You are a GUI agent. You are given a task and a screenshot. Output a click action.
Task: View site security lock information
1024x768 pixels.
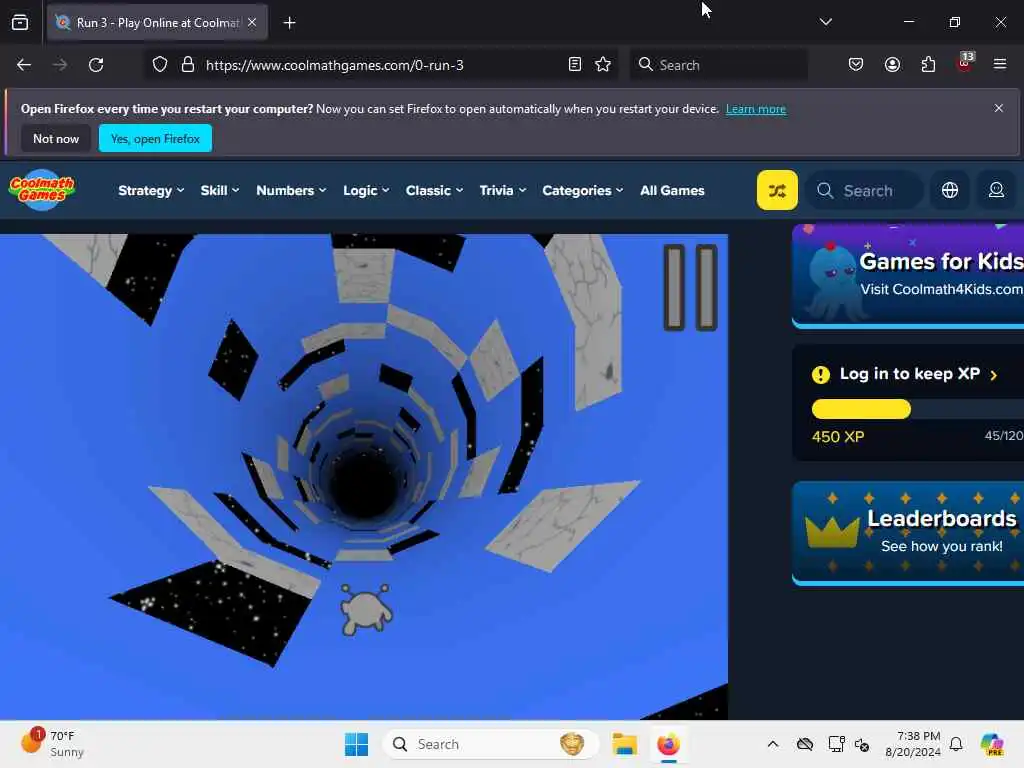[x=187, y=65]
